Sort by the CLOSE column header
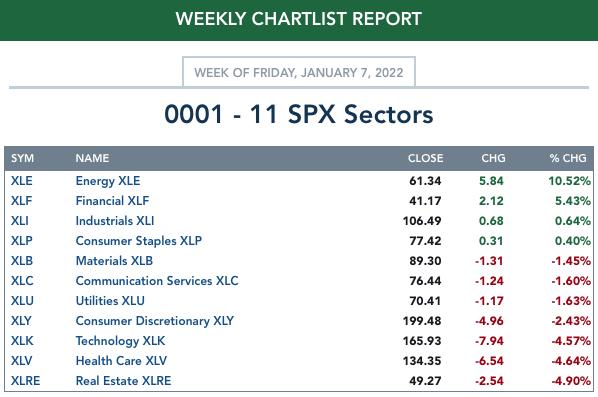 425,158
